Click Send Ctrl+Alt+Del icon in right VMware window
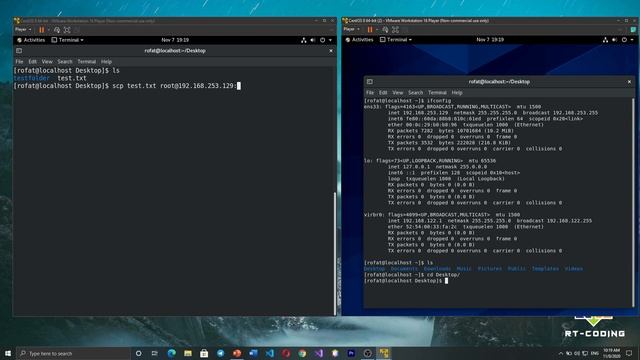This screenshot has width=640, height=360. click(385, 30)
